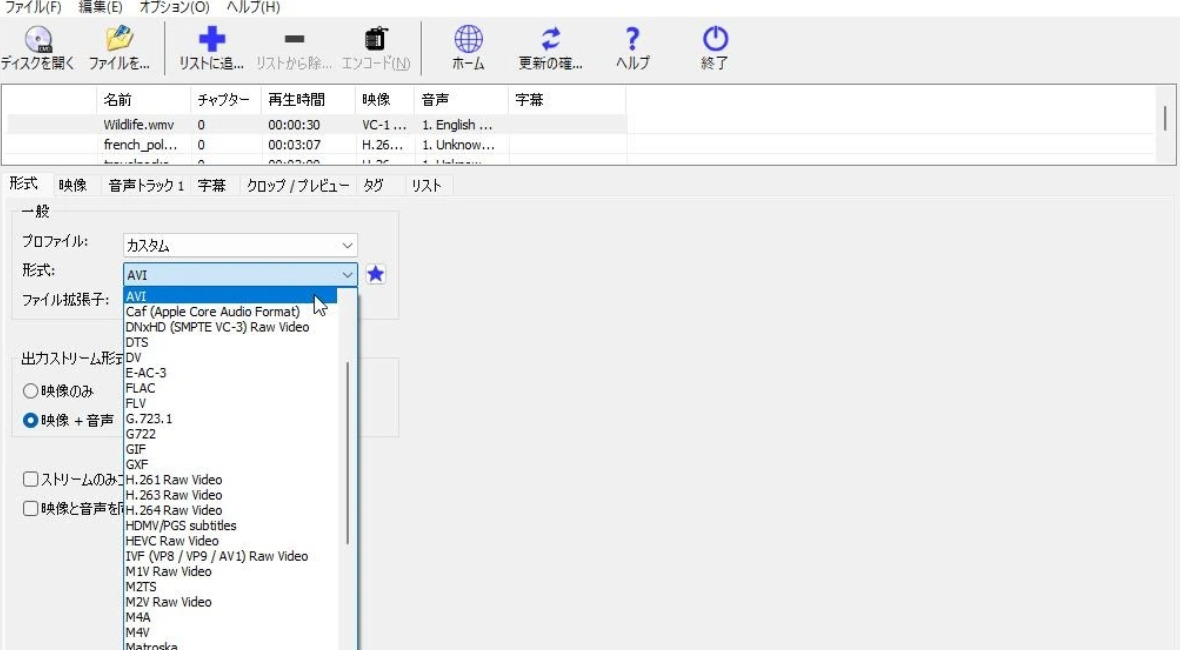Switch to the 映像 tab
The width and height of the screenshot is (1180, 650).
[x=73, y=185]
